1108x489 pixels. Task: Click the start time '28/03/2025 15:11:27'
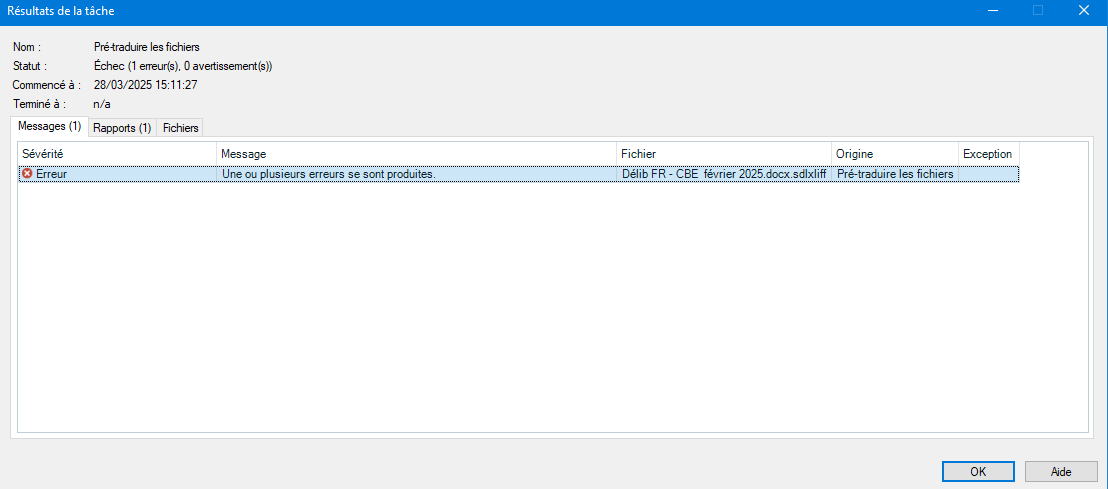click(x=145, y=85)
